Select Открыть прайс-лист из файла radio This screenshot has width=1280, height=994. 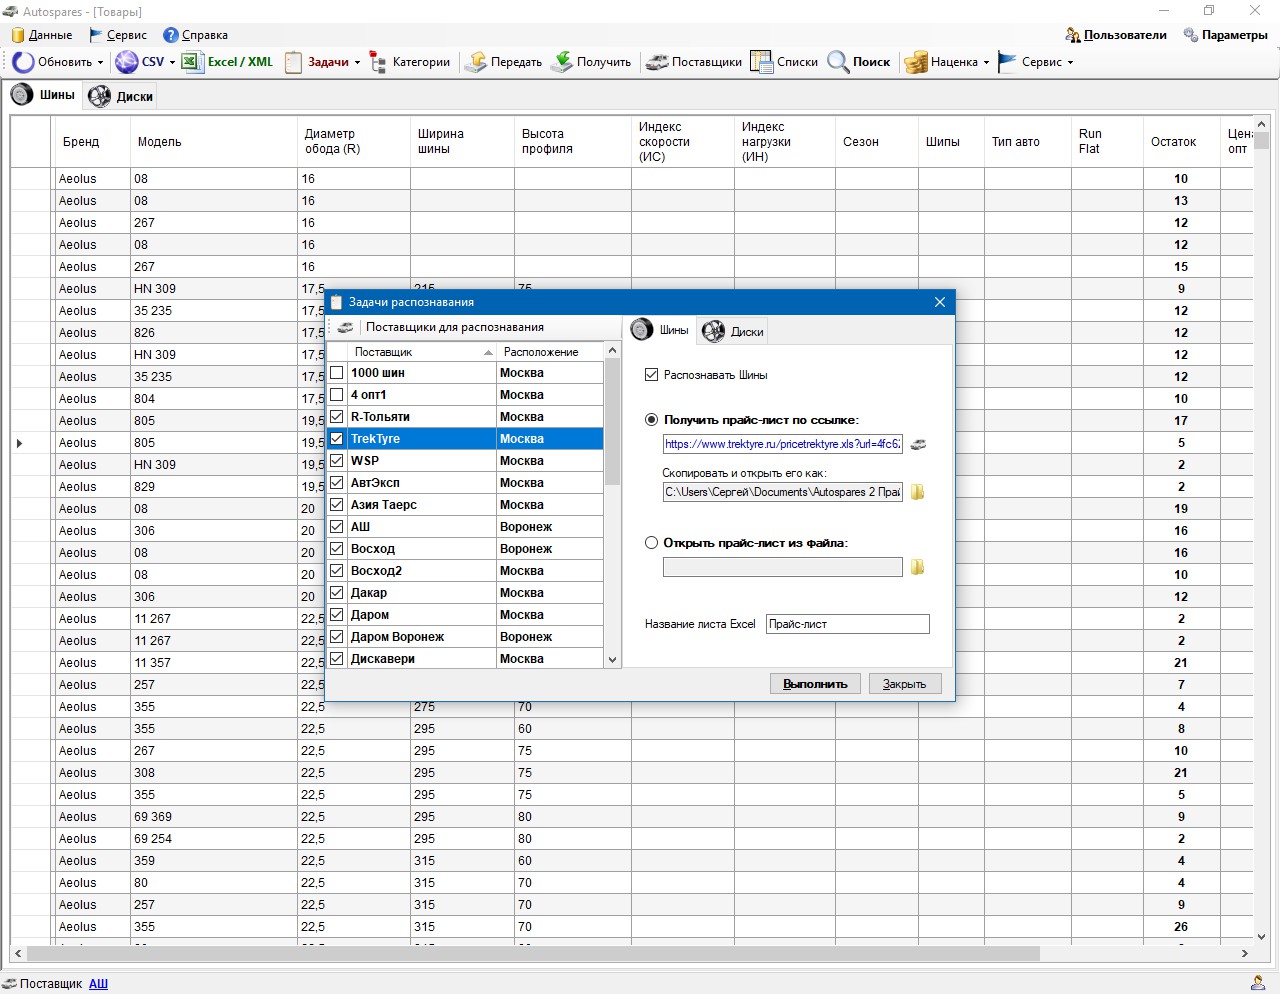652,543
